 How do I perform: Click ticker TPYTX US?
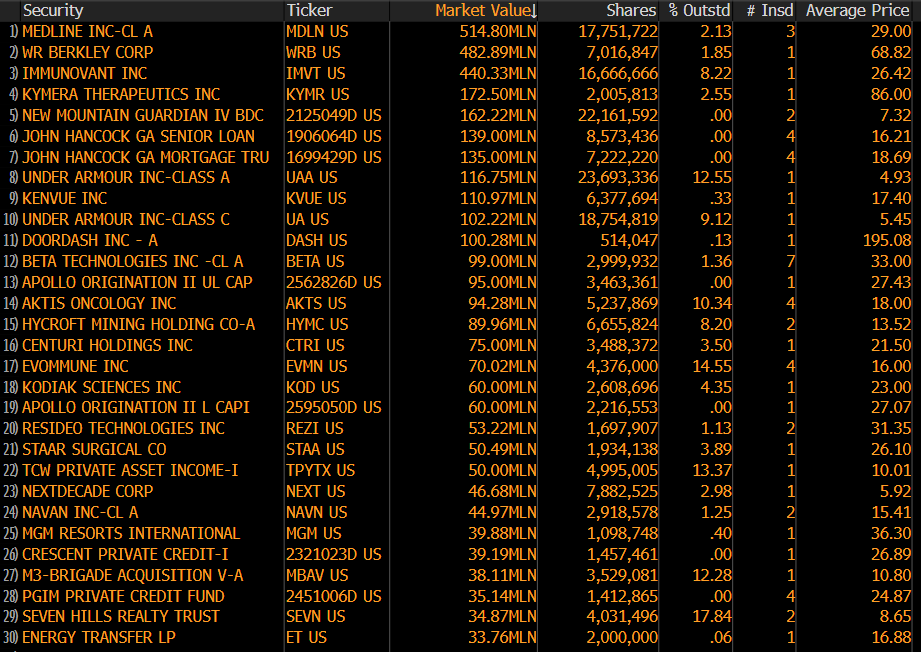coord(321,470)
